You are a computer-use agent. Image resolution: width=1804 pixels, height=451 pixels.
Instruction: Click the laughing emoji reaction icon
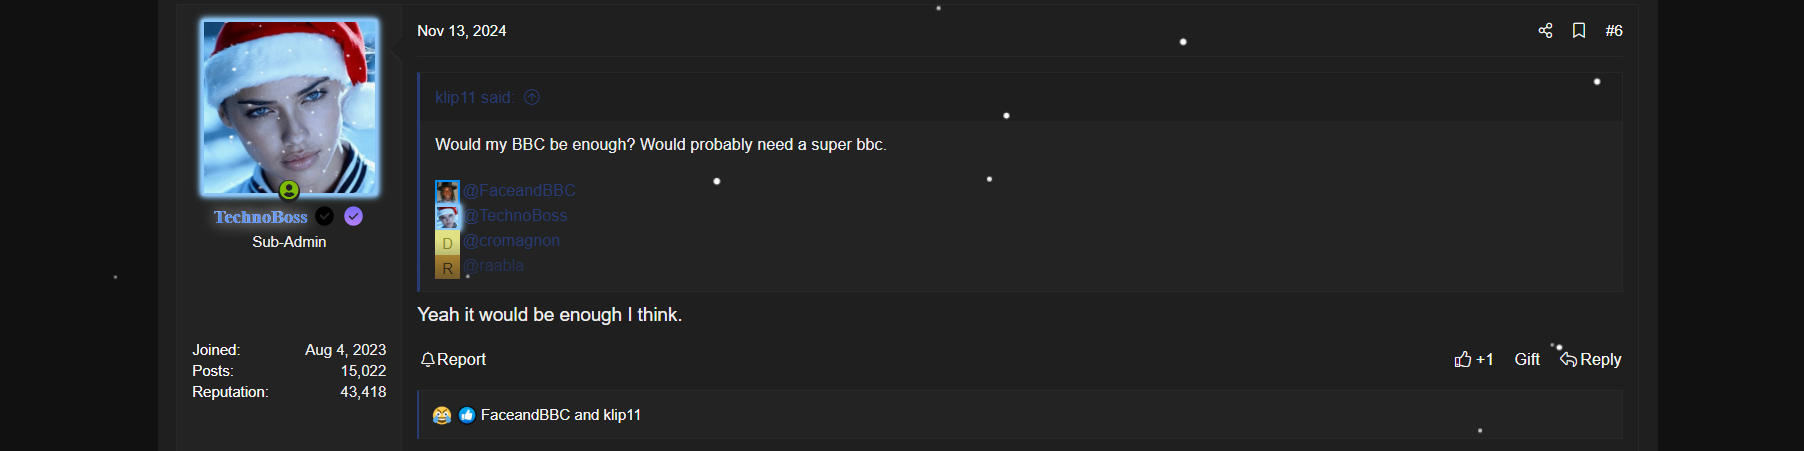(x=442, y=415)
